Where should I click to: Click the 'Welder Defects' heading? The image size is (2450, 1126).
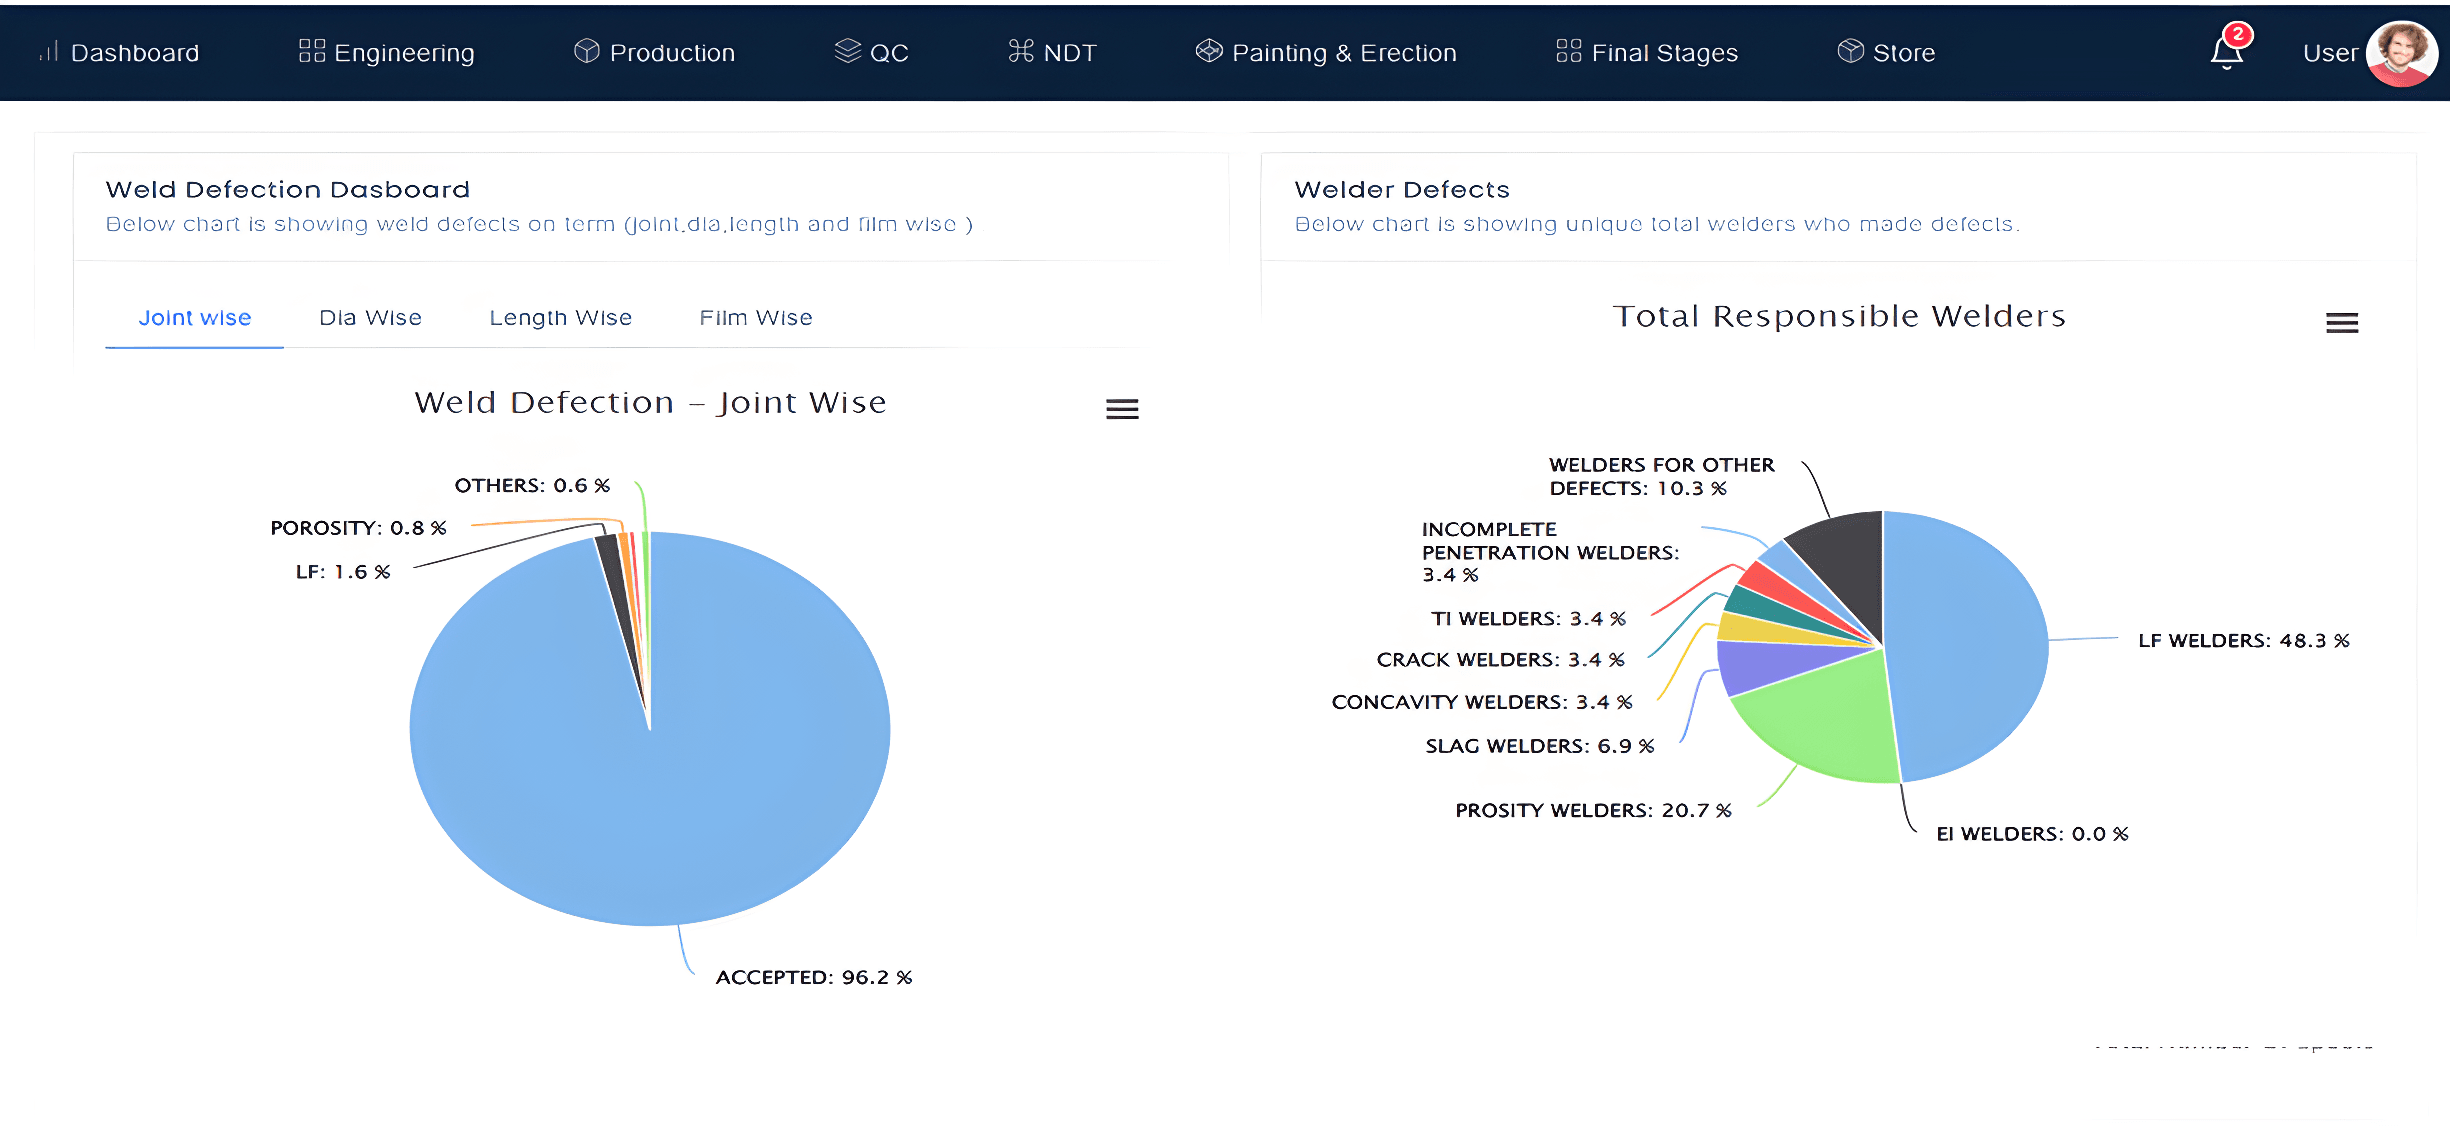pos(1402,190)
